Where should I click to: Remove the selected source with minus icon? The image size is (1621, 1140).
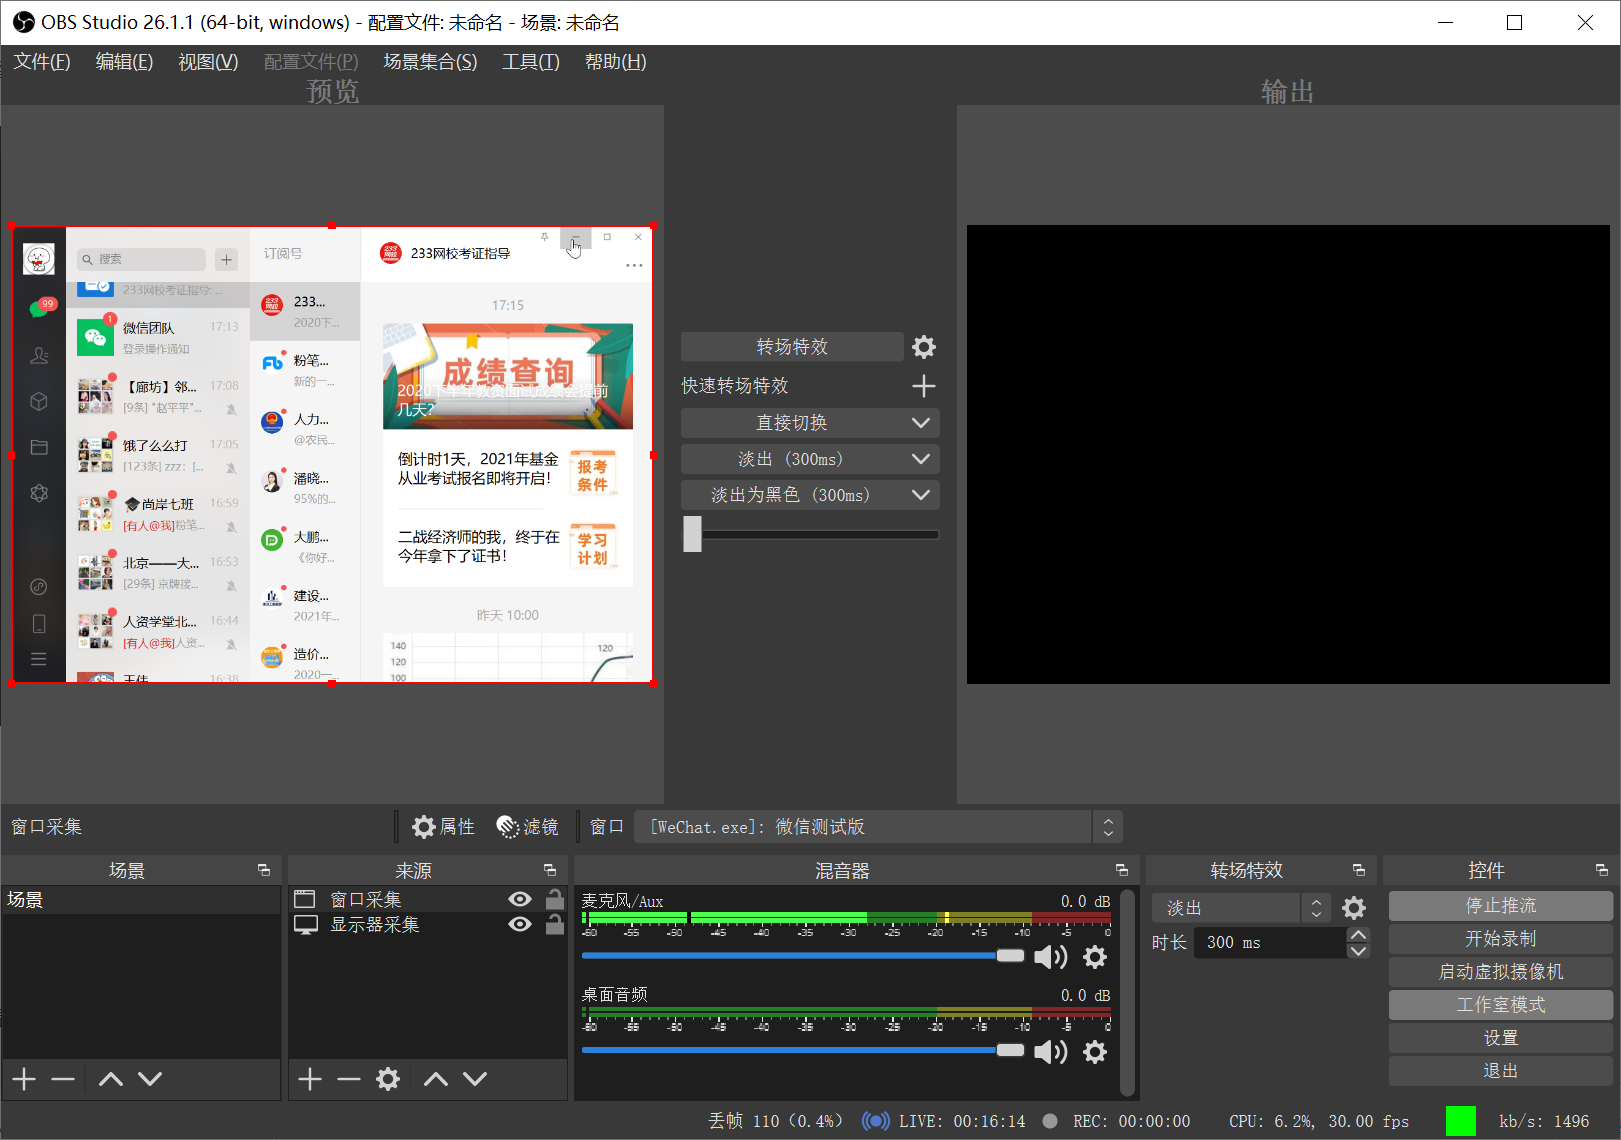pos(349,1079)
